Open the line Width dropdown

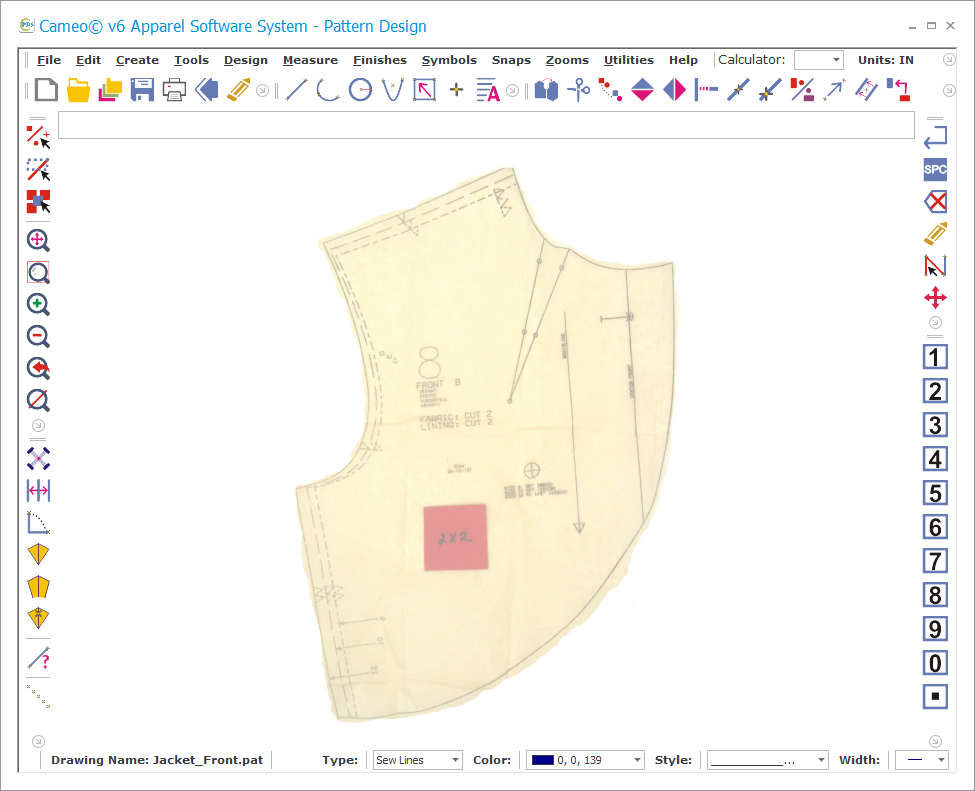pos(921,760)
